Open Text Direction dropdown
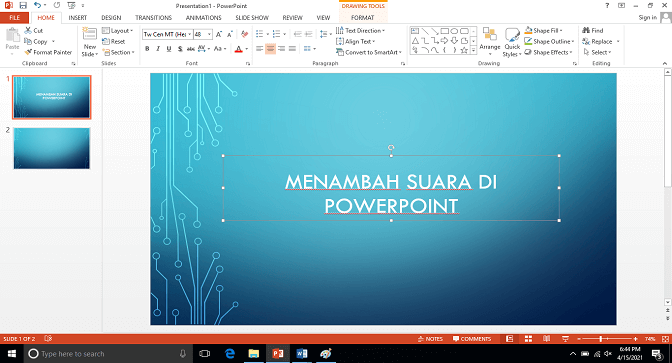The width and height of the screenshot is (672, 363). coord(360,30)
